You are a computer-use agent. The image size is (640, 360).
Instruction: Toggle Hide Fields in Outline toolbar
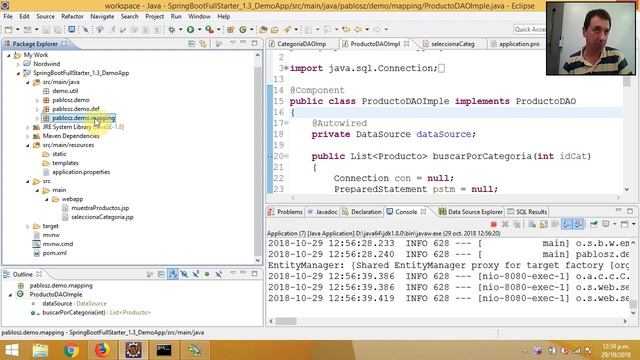[x=184, y=274]
